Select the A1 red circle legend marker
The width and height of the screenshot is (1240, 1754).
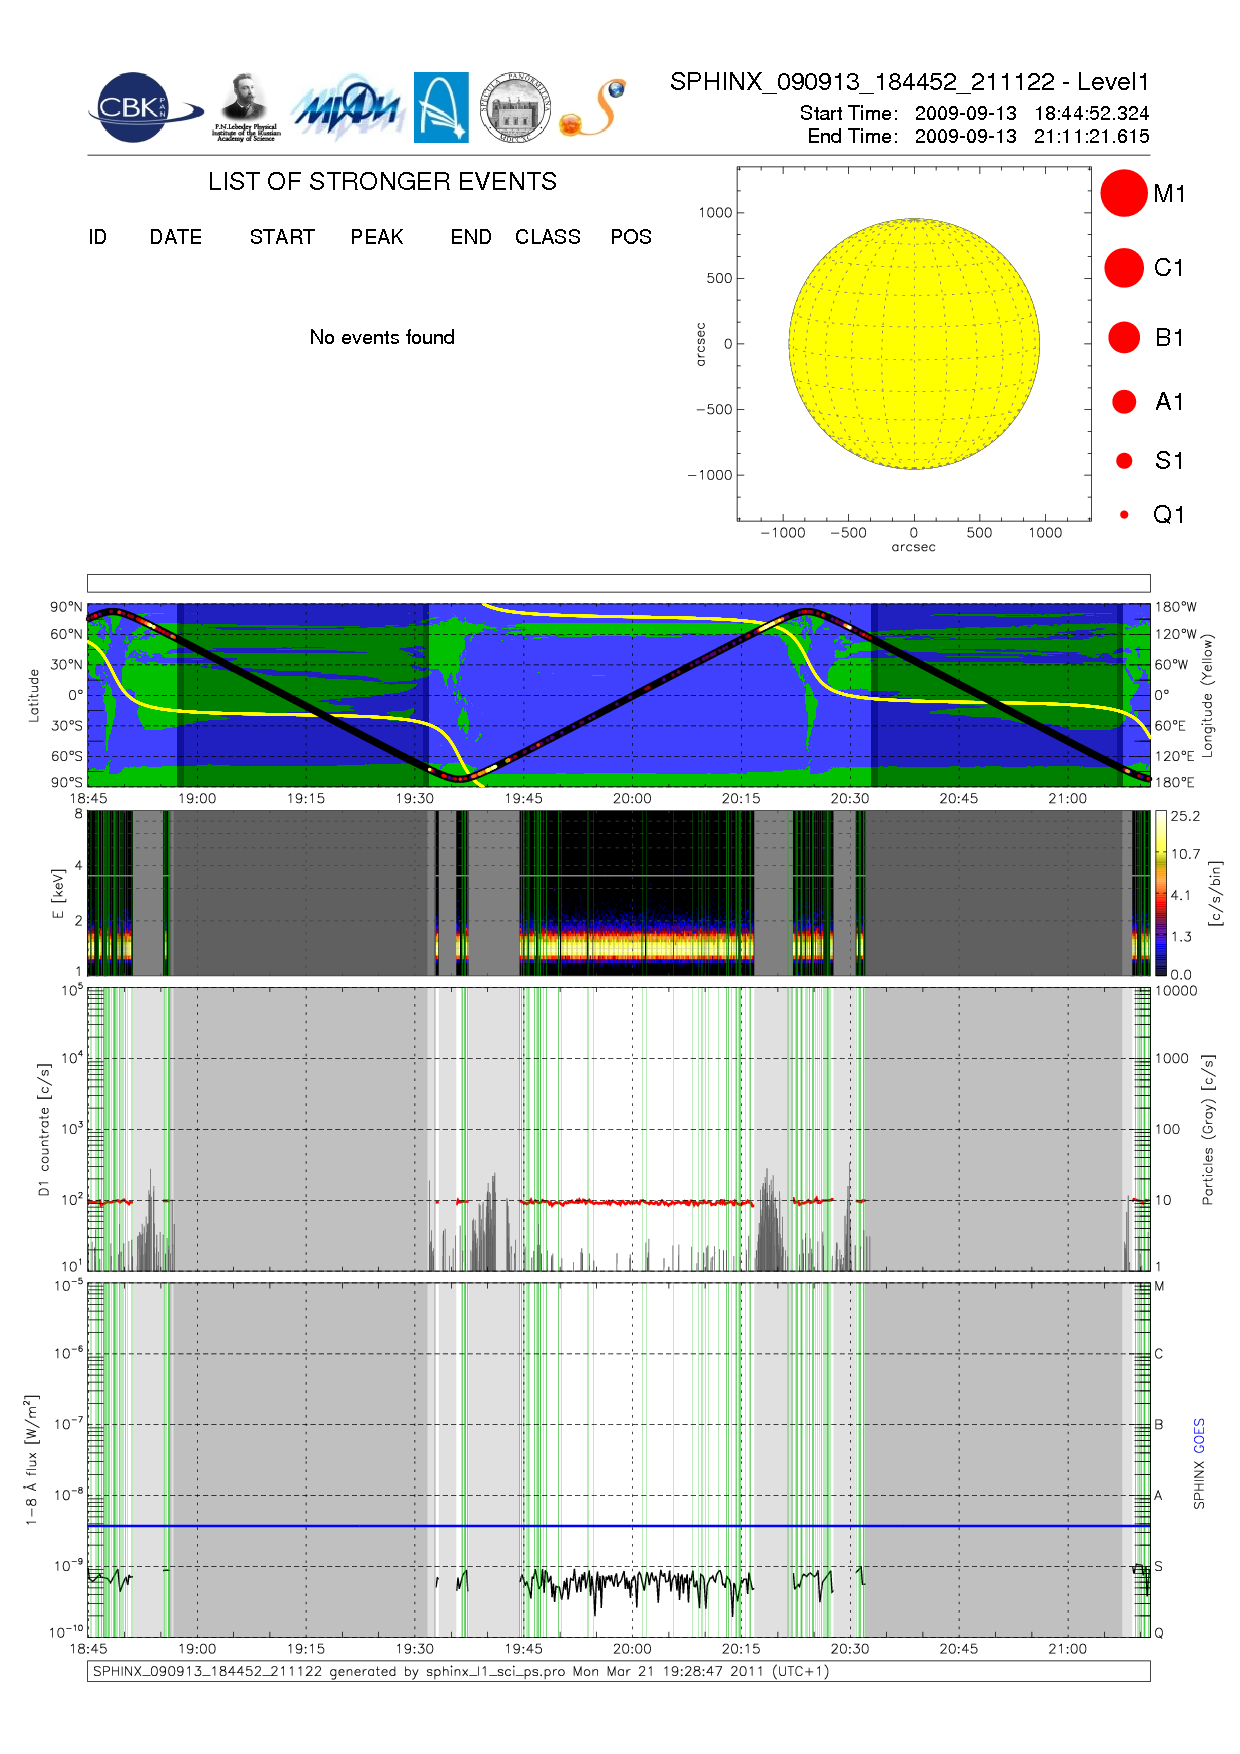[1124, 401]
